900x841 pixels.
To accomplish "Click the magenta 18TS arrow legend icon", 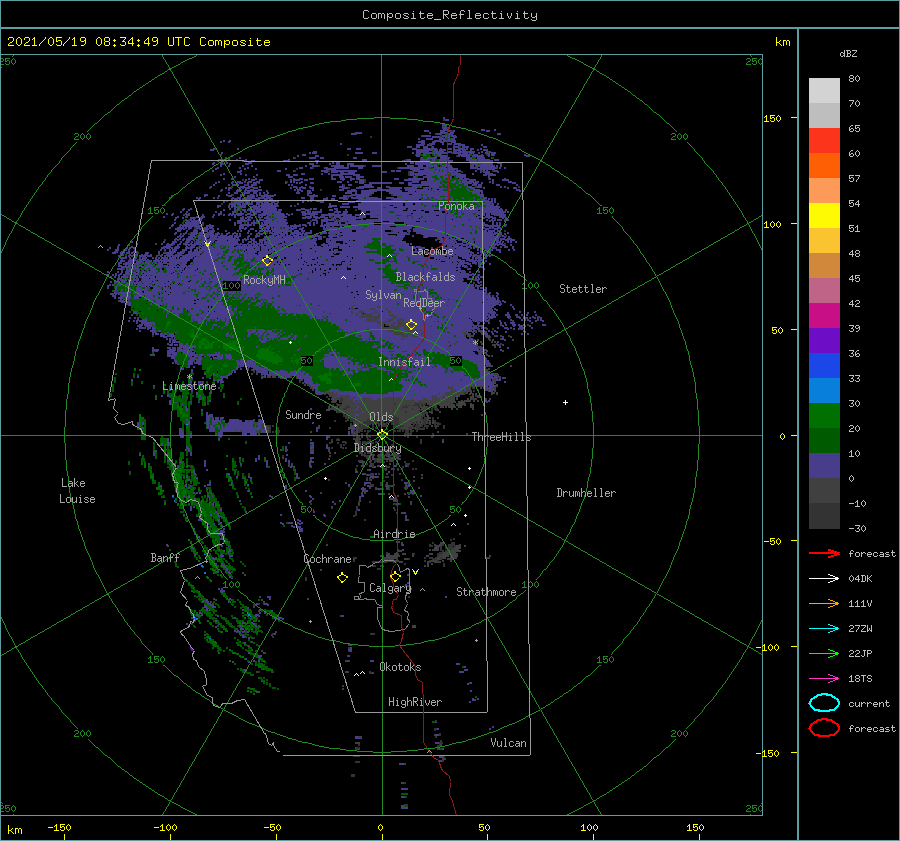I will 824,679.
